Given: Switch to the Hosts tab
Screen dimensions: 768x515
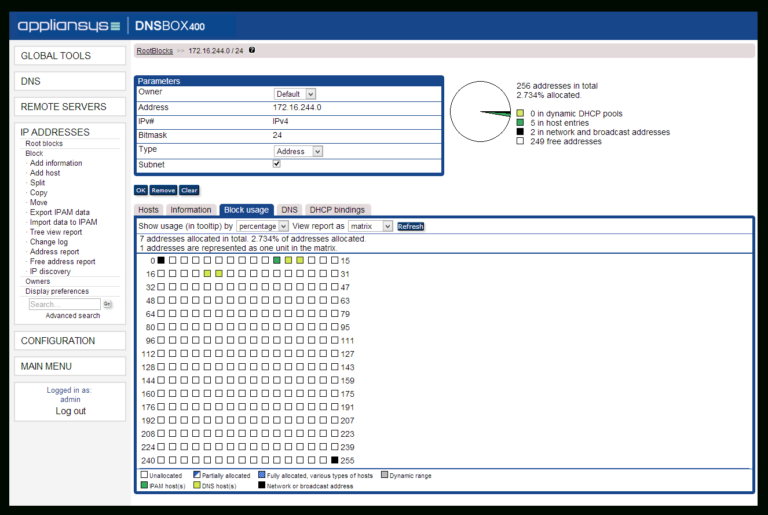Looking at the screenshot, I should pos(148,210).
